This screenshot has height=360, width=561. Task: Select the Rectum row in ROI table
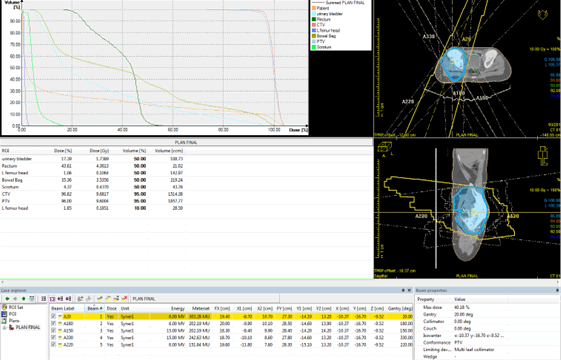[x=93, y=166]
